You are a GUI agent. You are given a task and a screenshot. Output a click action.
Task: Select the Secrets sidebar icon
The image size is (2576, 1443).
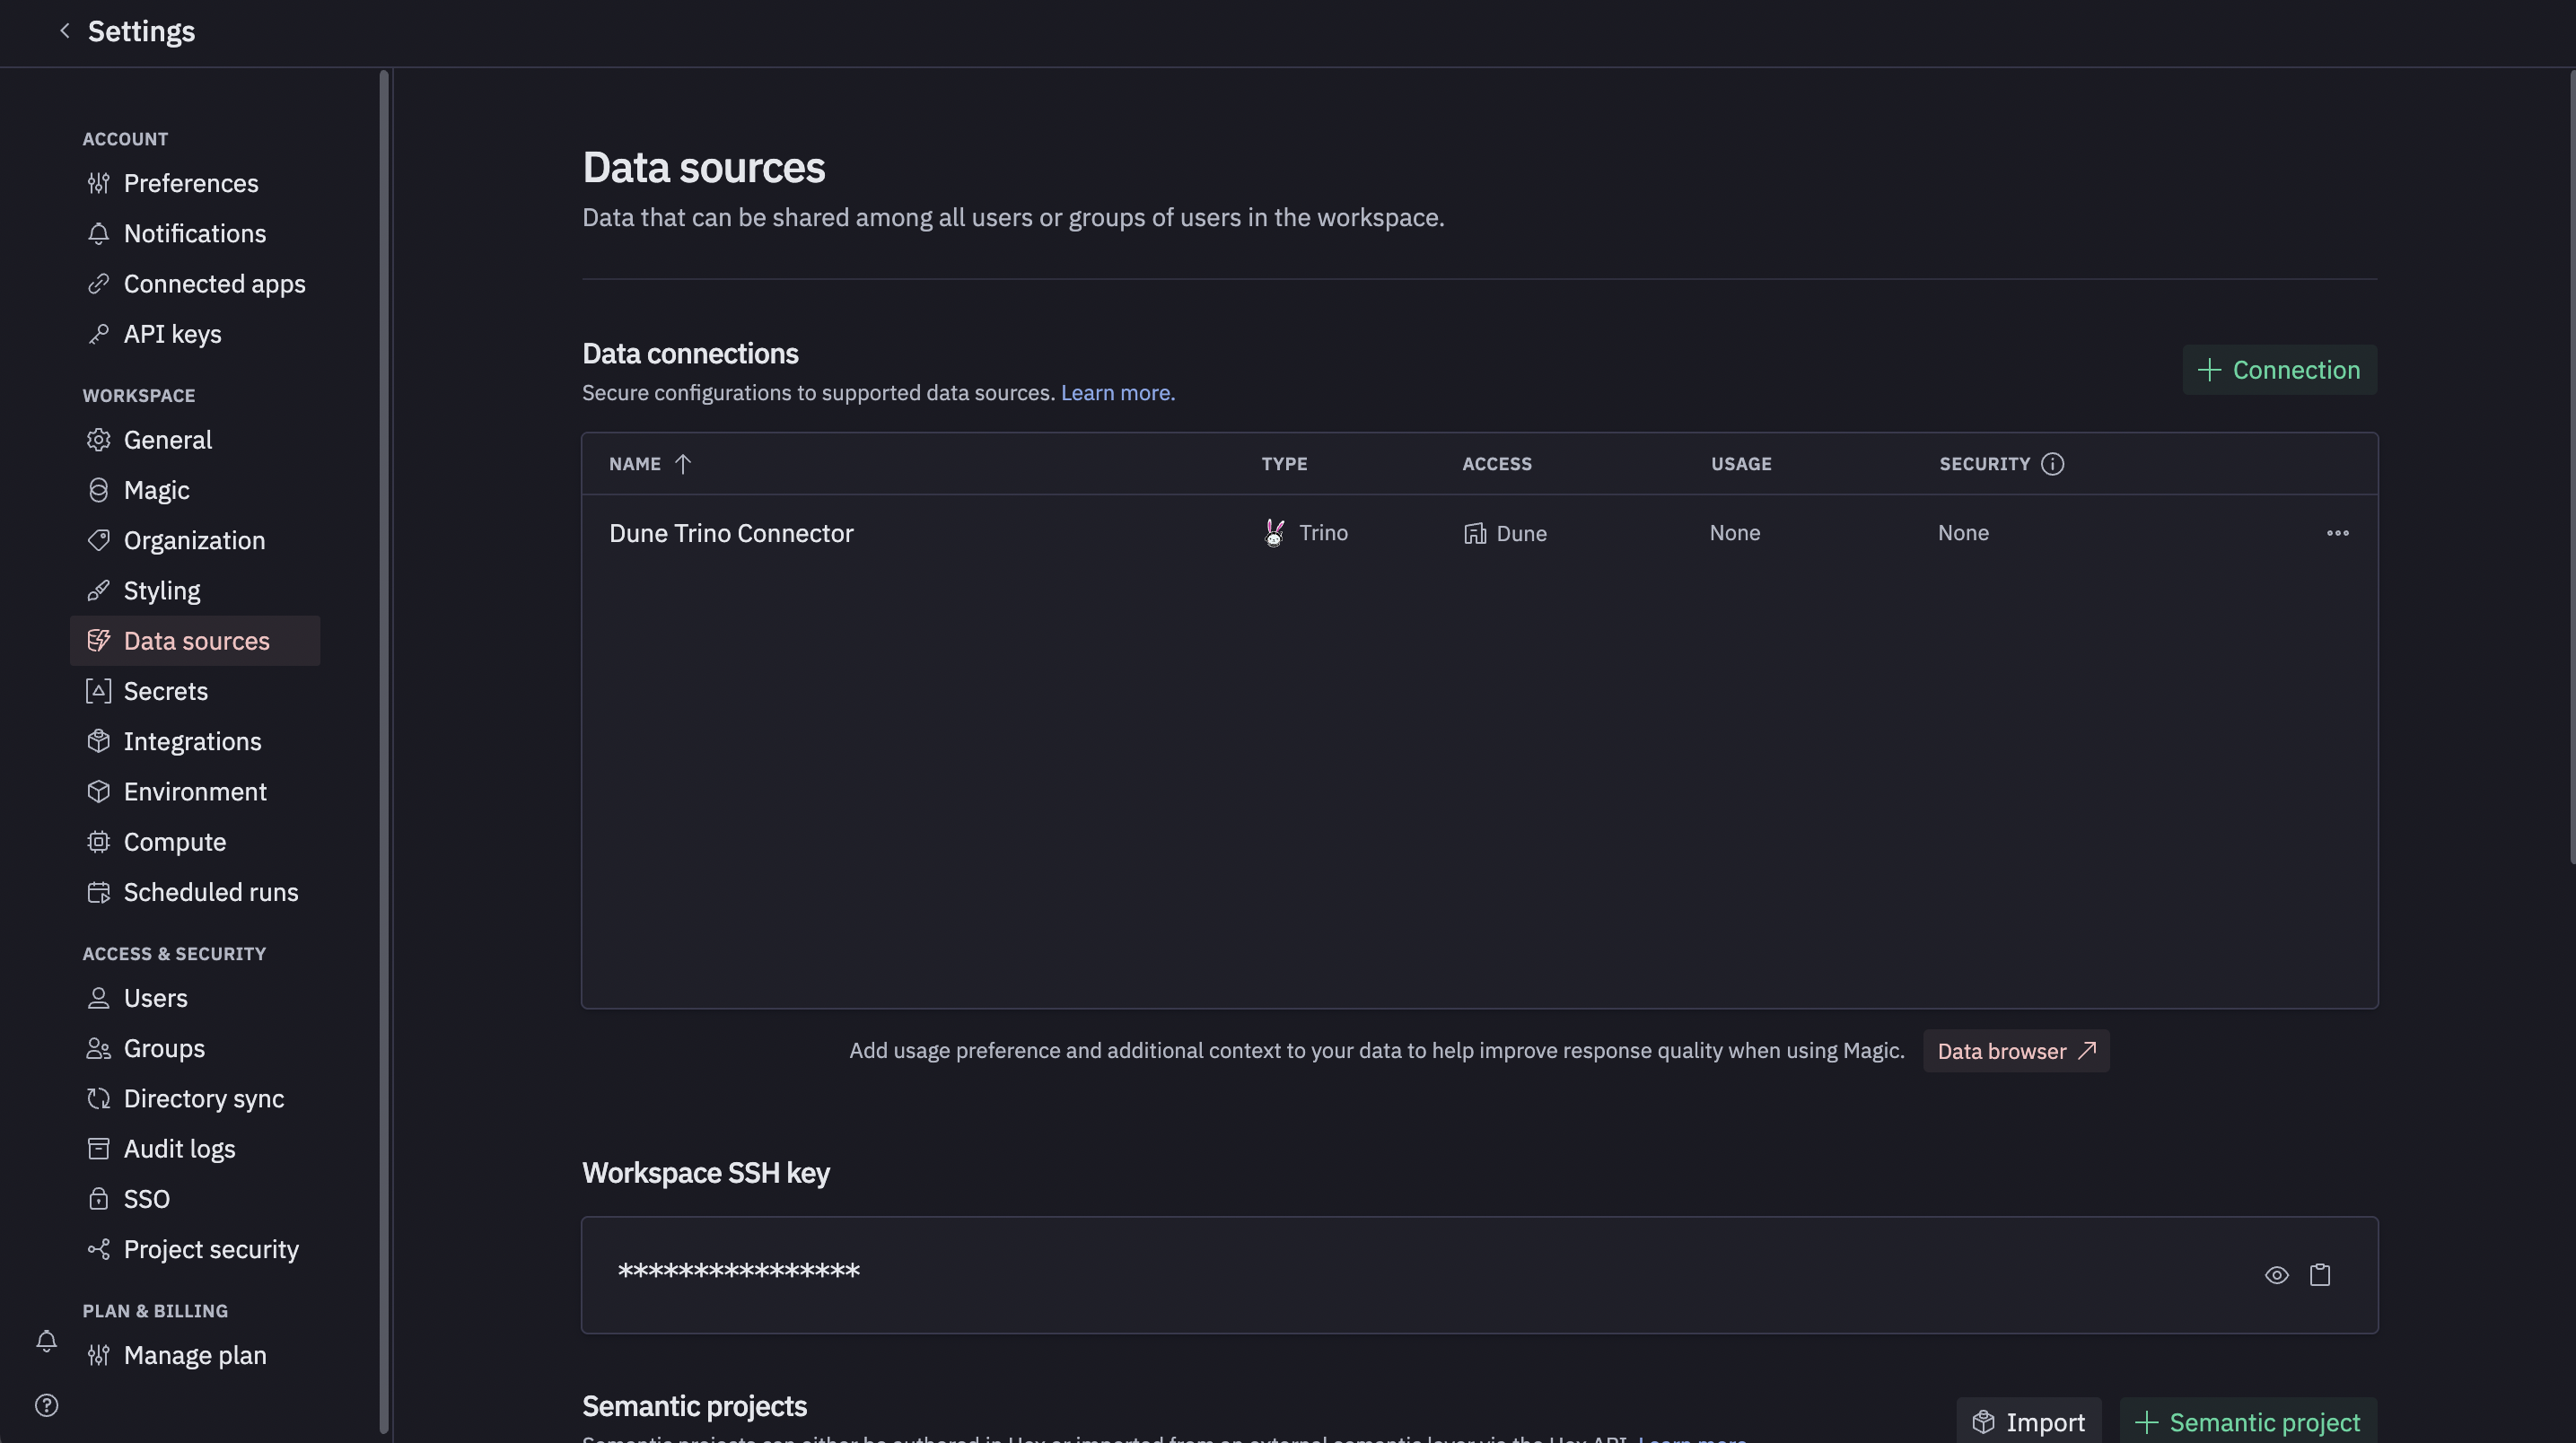pos(98,691)
